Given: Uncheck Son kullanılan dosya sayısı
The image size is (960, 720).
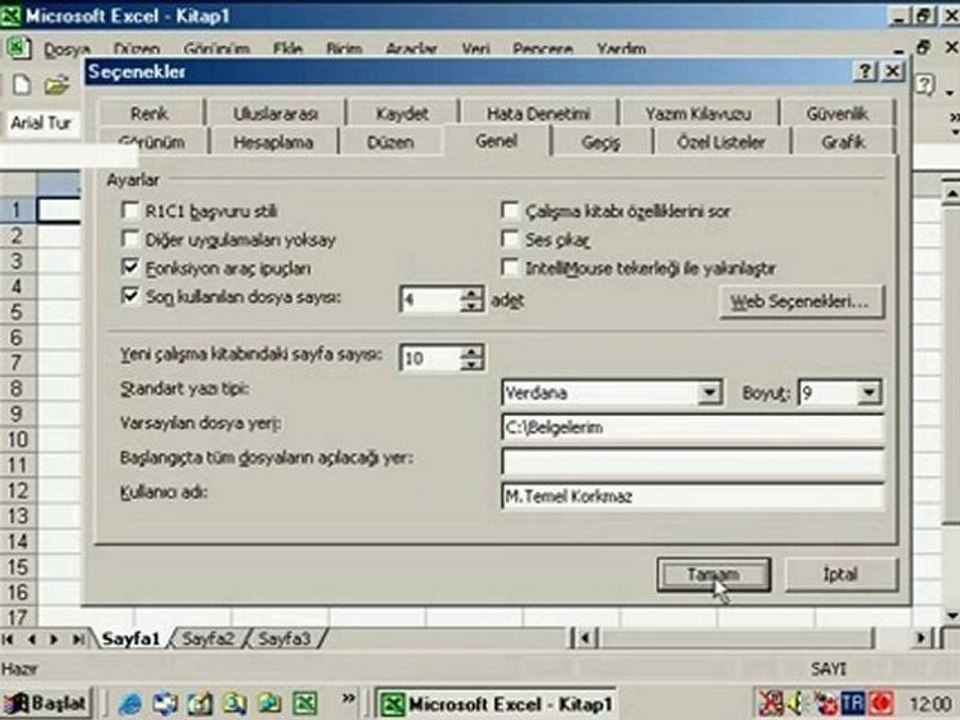Looking at the screenshot, I should coord(130,296).
